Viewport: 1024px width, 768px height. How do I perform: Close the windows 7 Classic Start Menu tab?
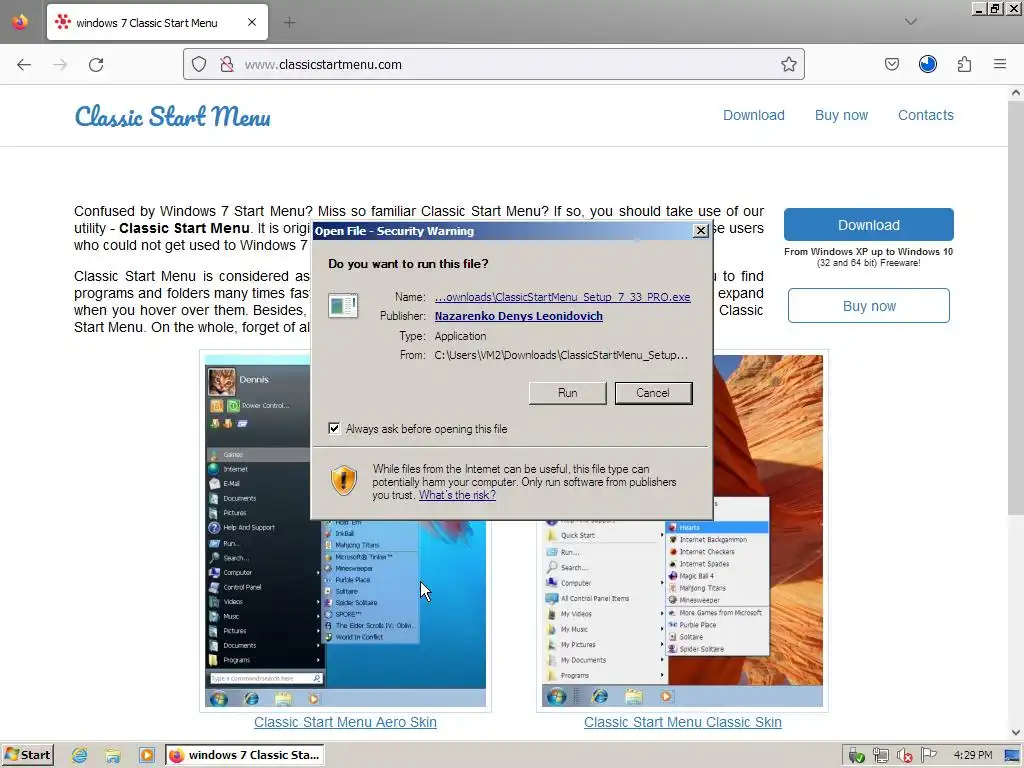tap(252, 22)
